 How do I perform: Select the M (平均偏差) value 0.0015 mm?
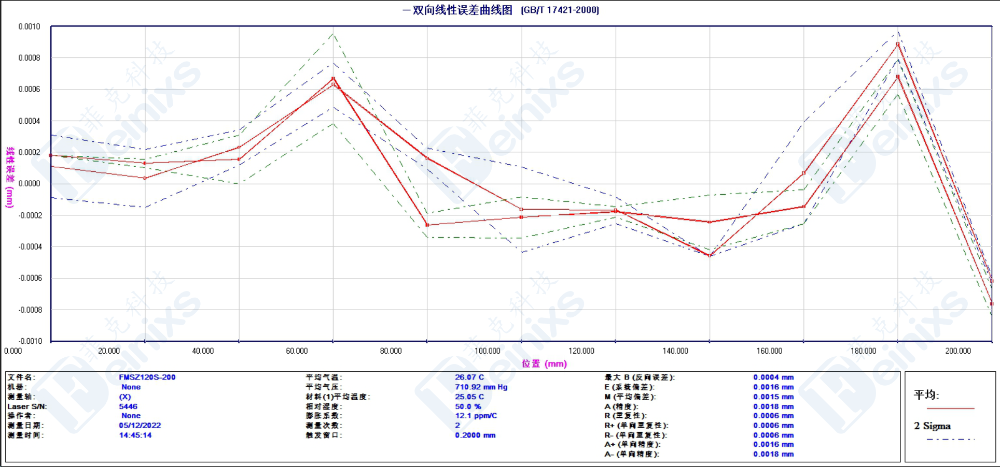point(773,397)
